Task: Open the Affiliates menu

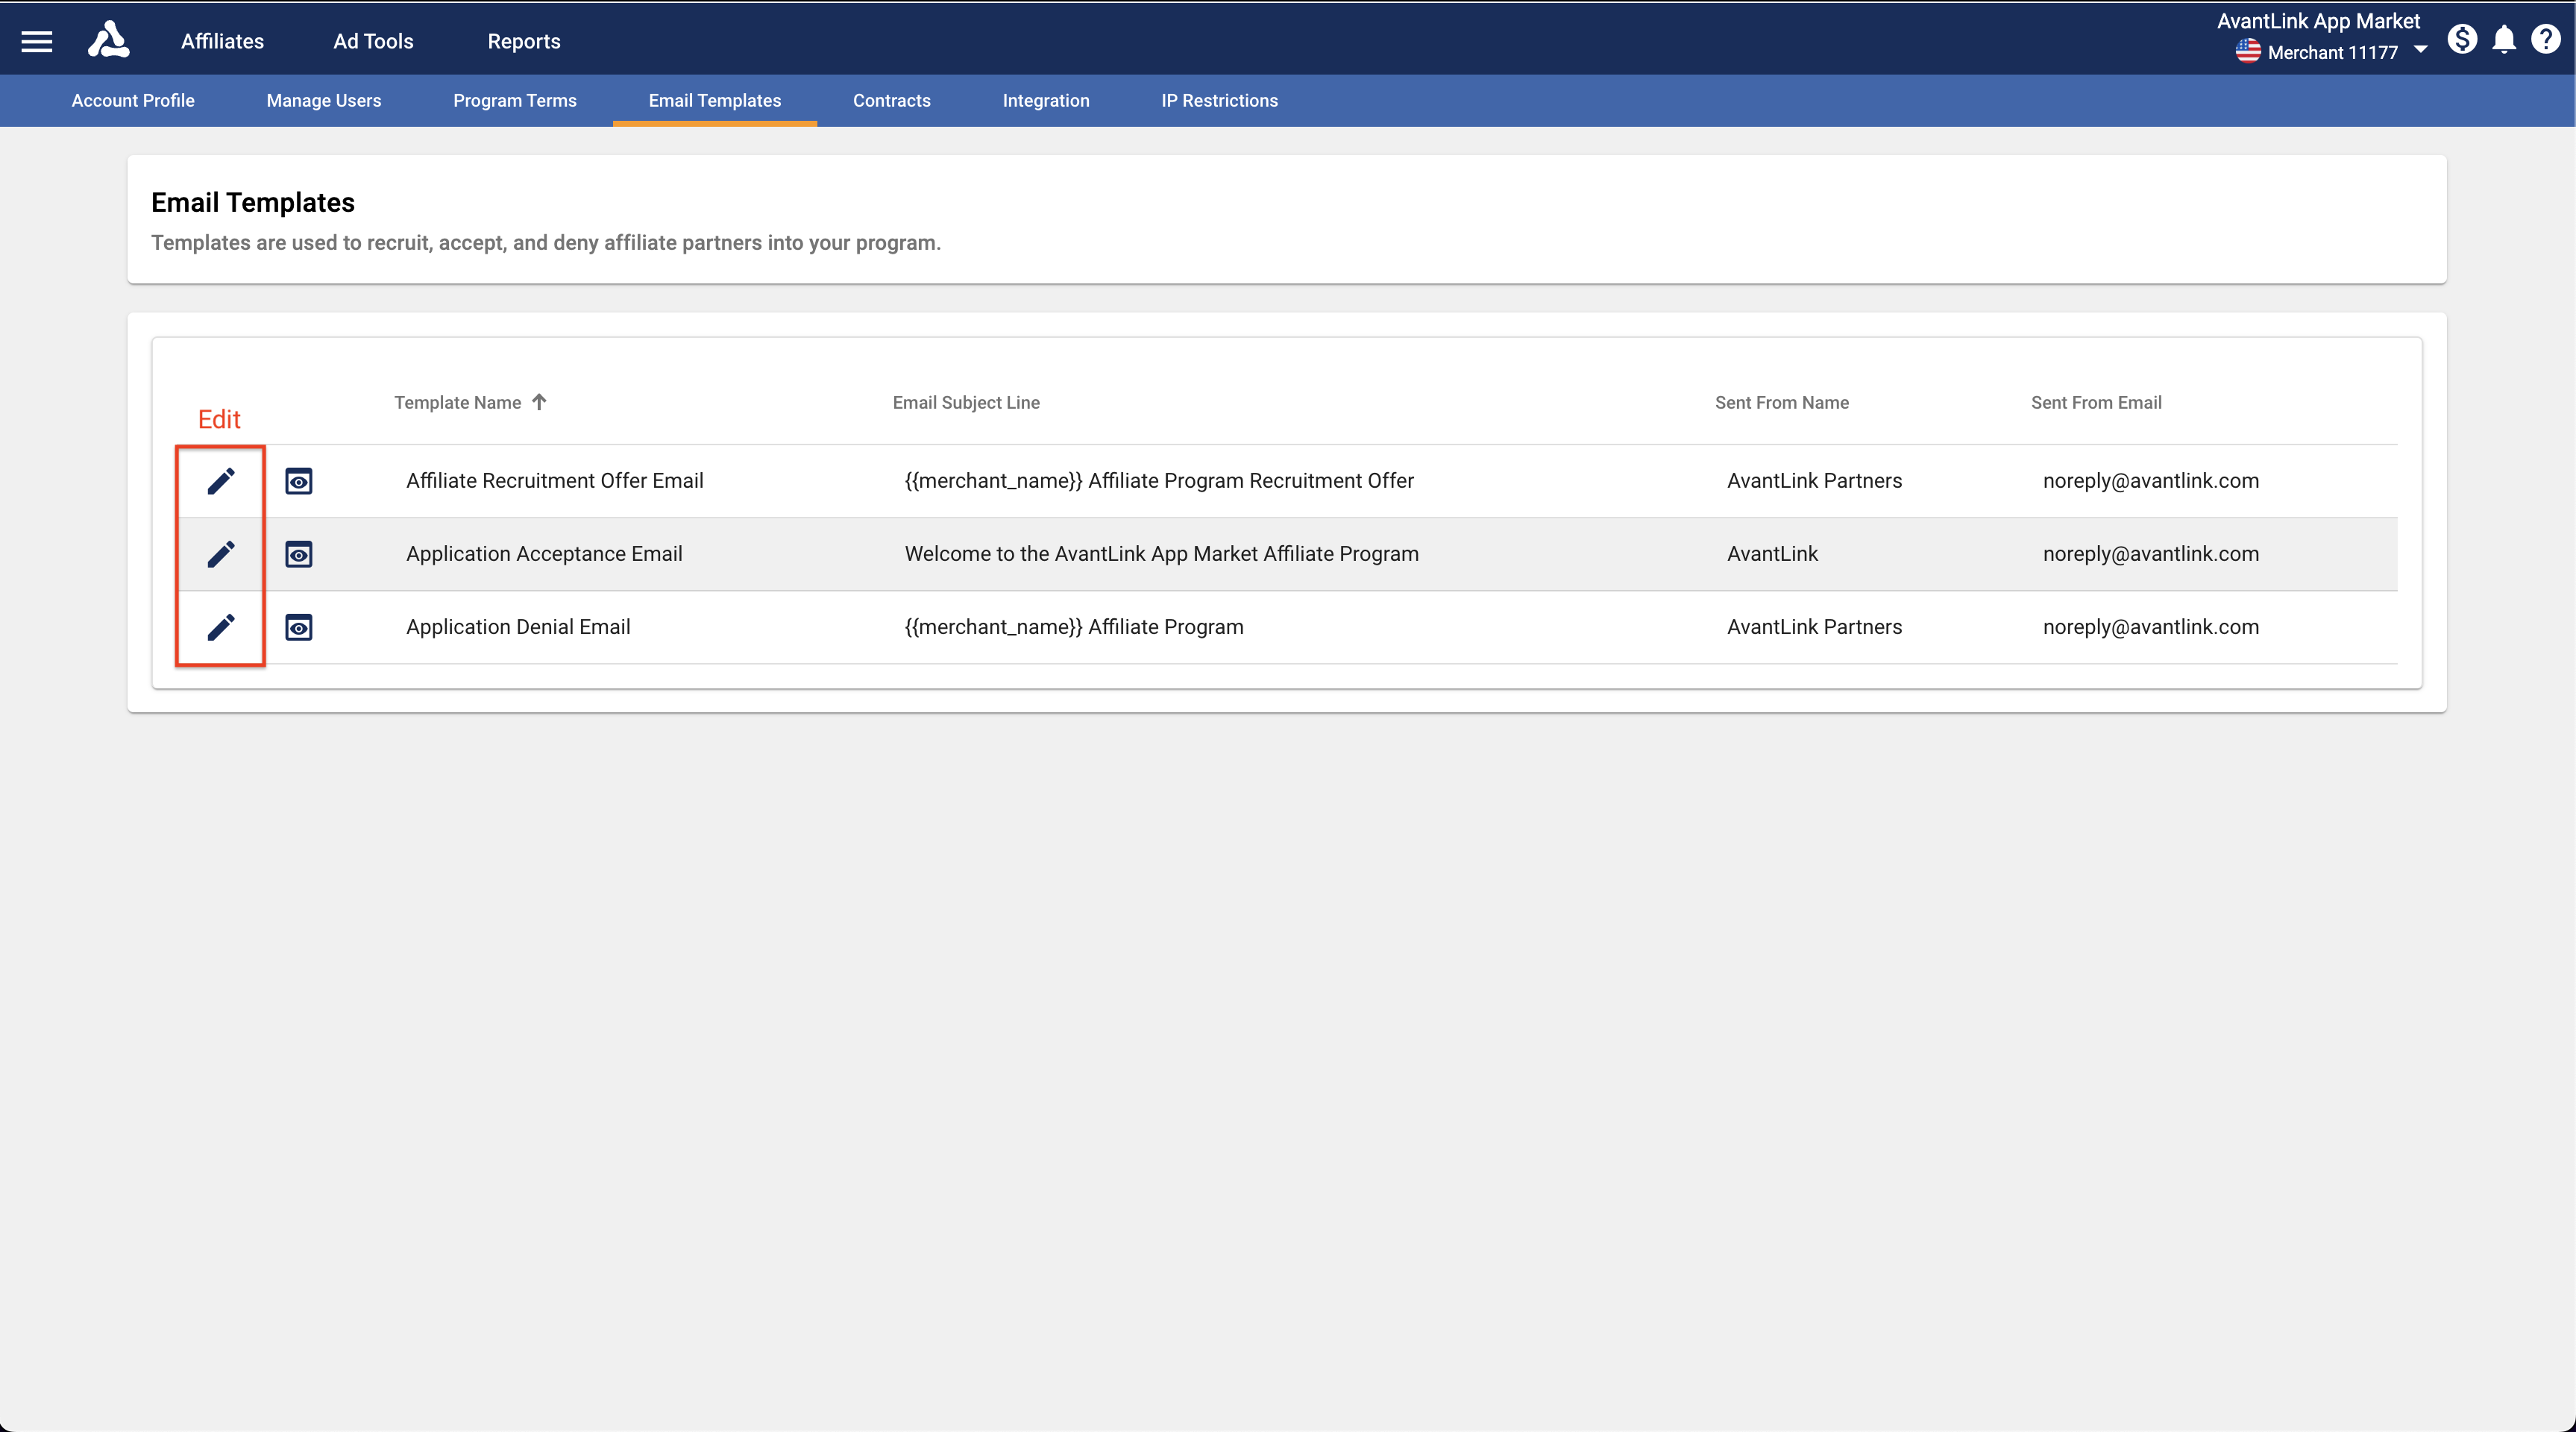Action: 222,41
